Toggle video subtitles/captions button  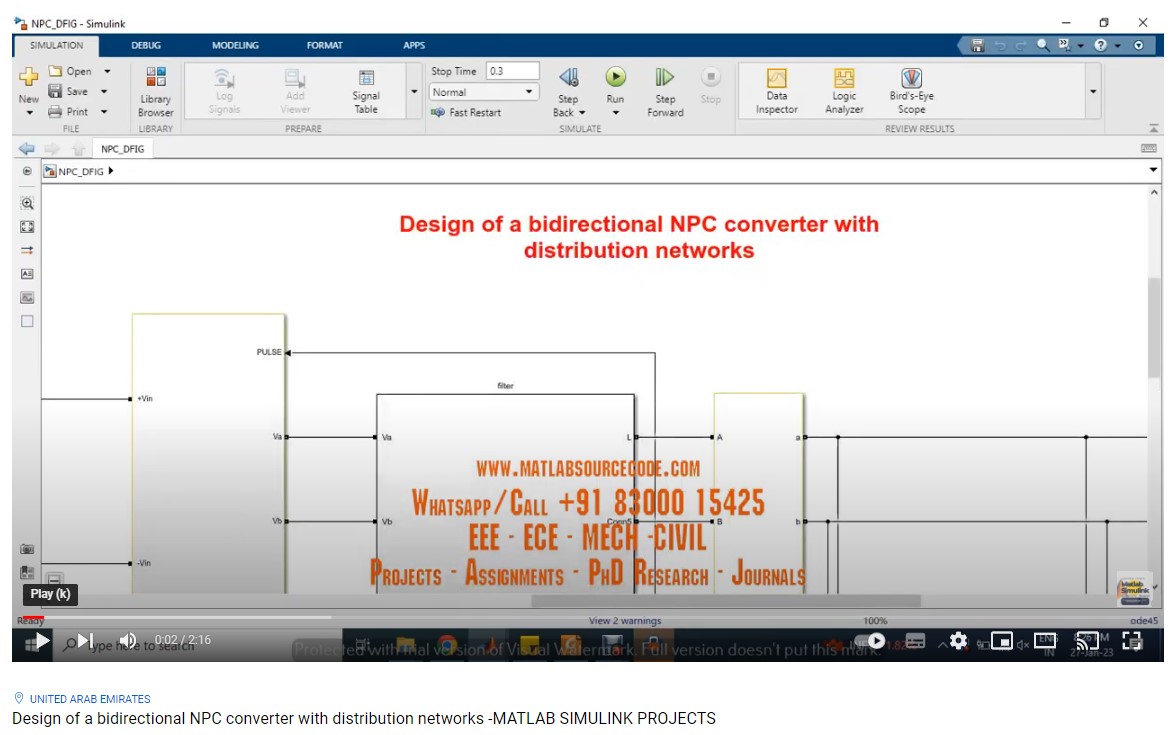coord(915,641)
